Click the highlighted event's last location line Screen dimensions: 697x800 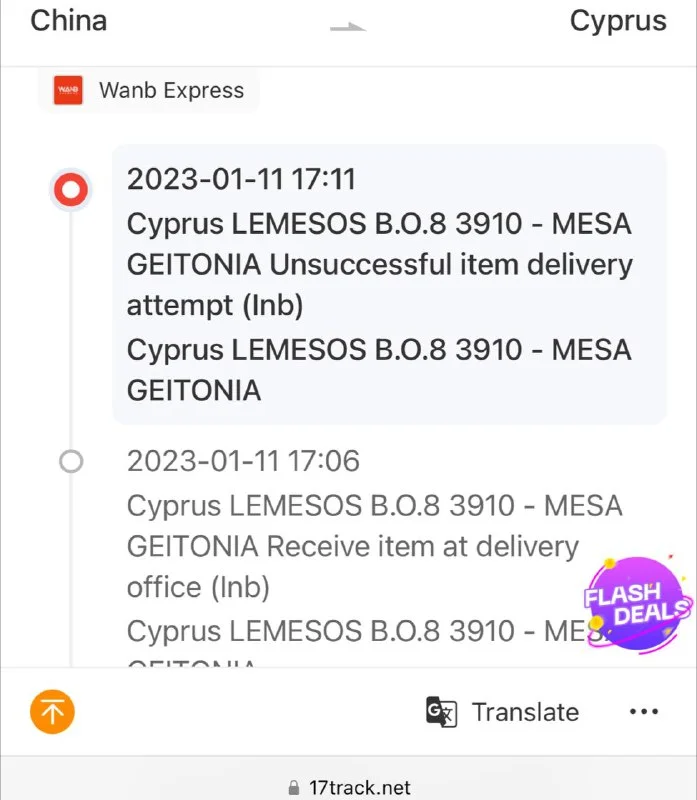pyautogui.click(x=378, y=369)
